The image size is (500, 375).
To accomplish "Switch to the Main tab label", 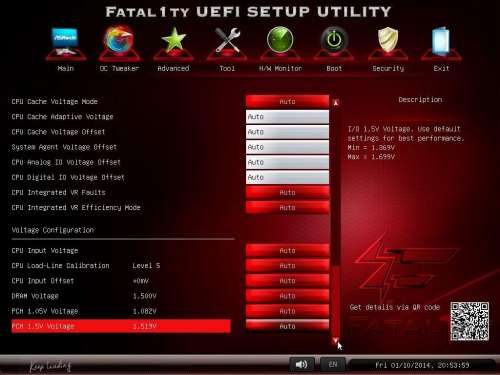I will click(65, 68).
